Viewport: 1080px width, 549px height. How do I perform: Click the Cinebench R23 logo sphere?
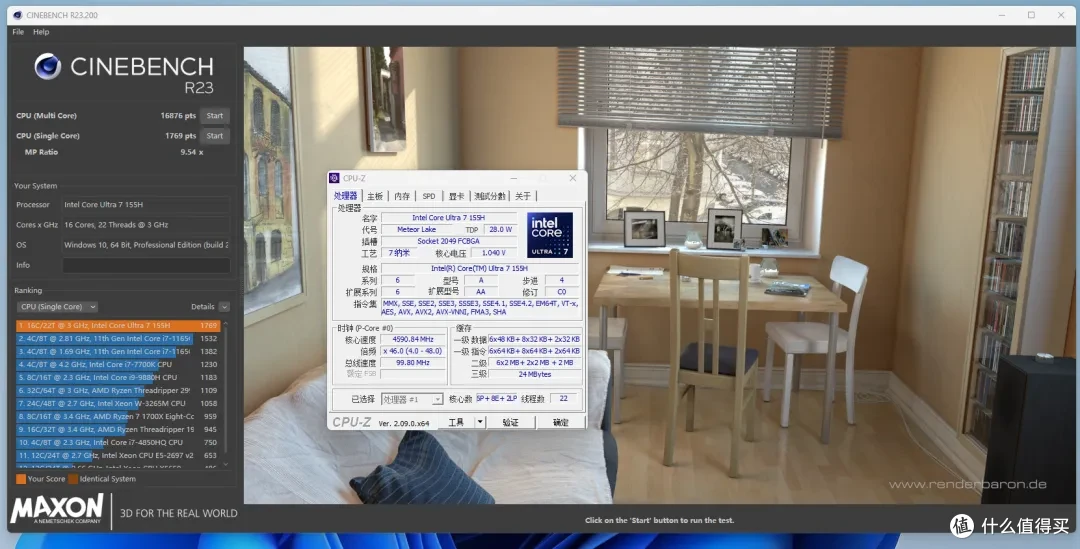point(48,67)
